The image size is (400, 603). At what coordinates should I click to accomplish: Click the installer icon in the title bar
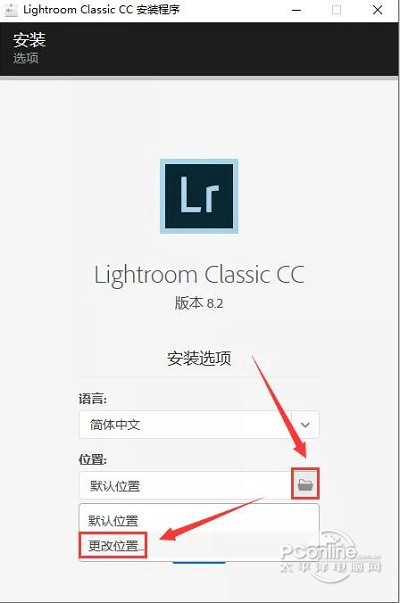(11, 10)
